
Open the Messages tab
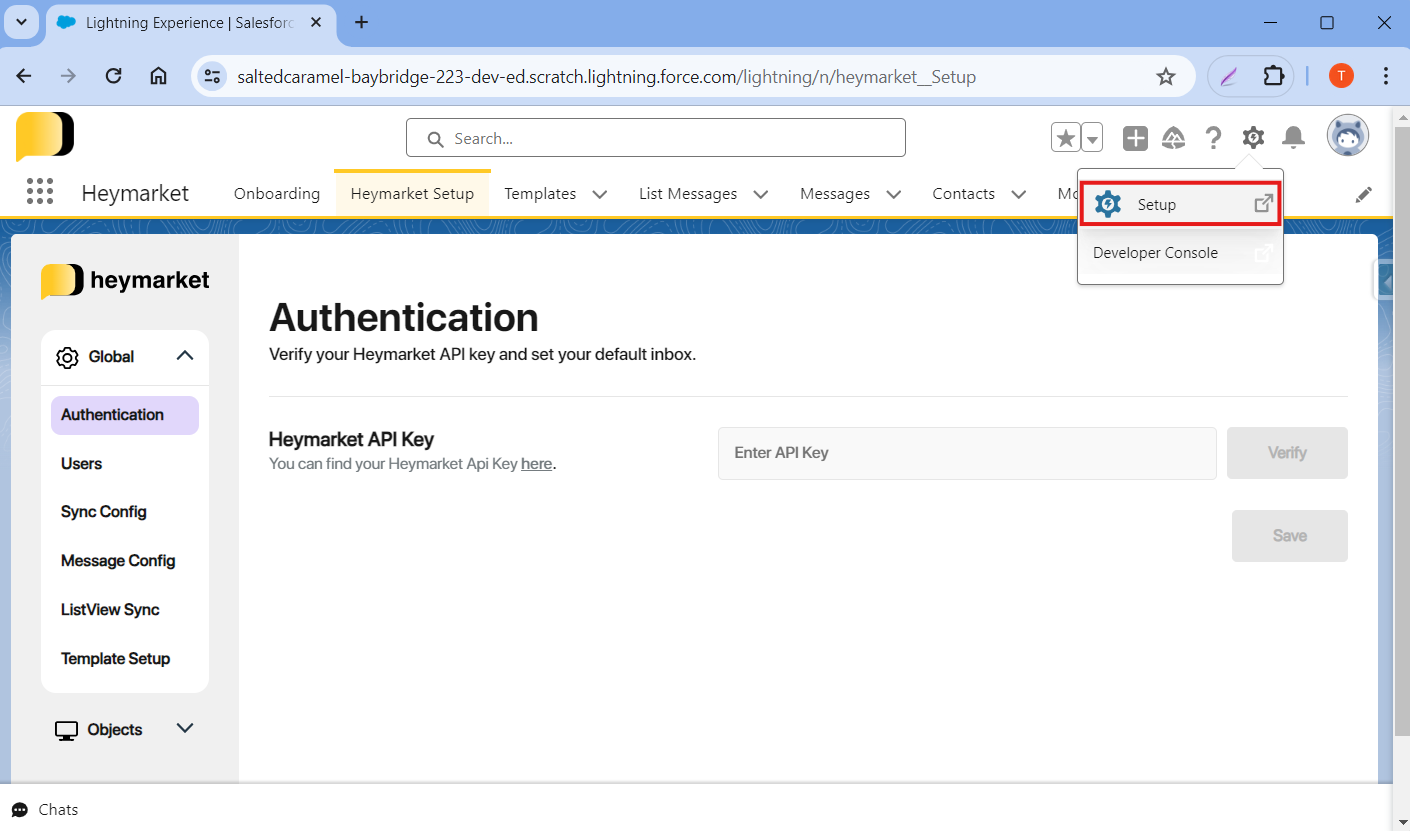coord(835,194)
